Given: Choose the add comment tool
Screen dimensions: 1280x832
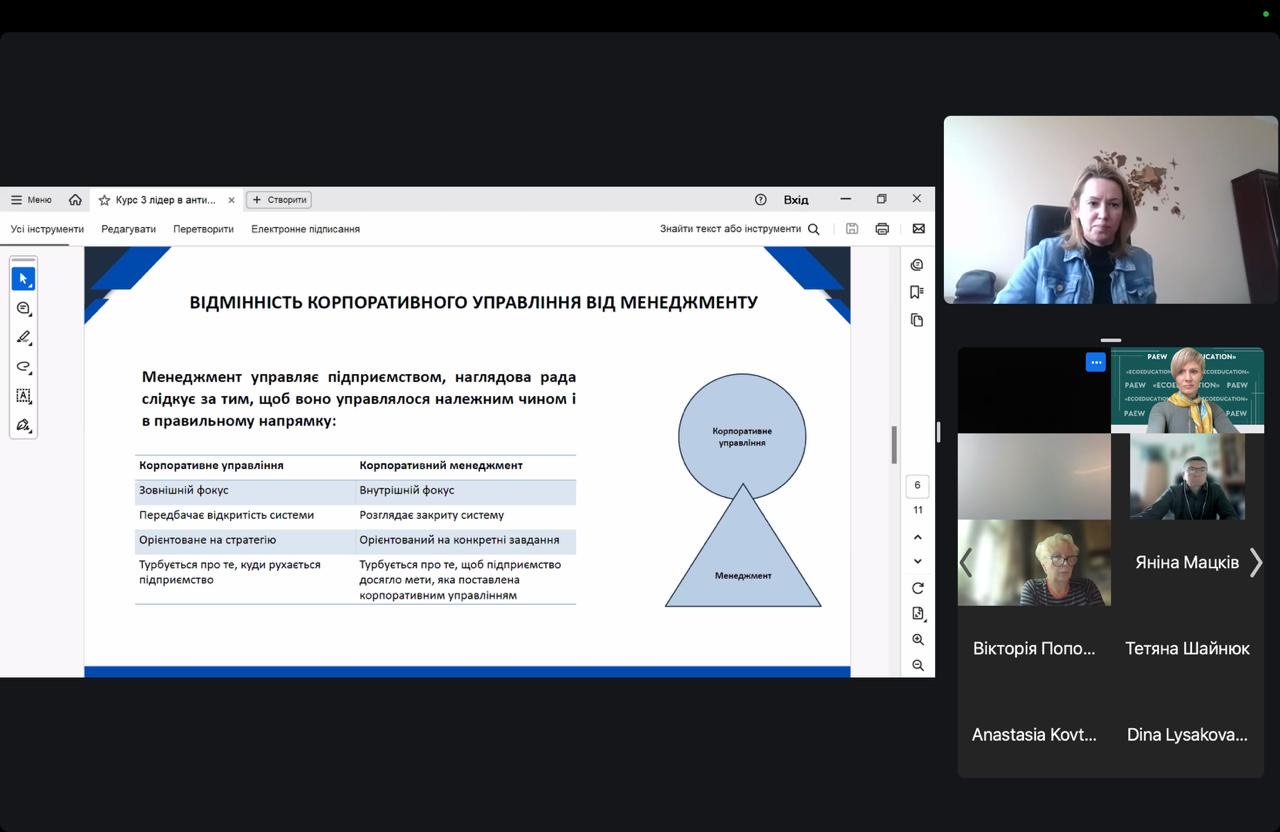Looking at the screenshot, I should (23, 308).
